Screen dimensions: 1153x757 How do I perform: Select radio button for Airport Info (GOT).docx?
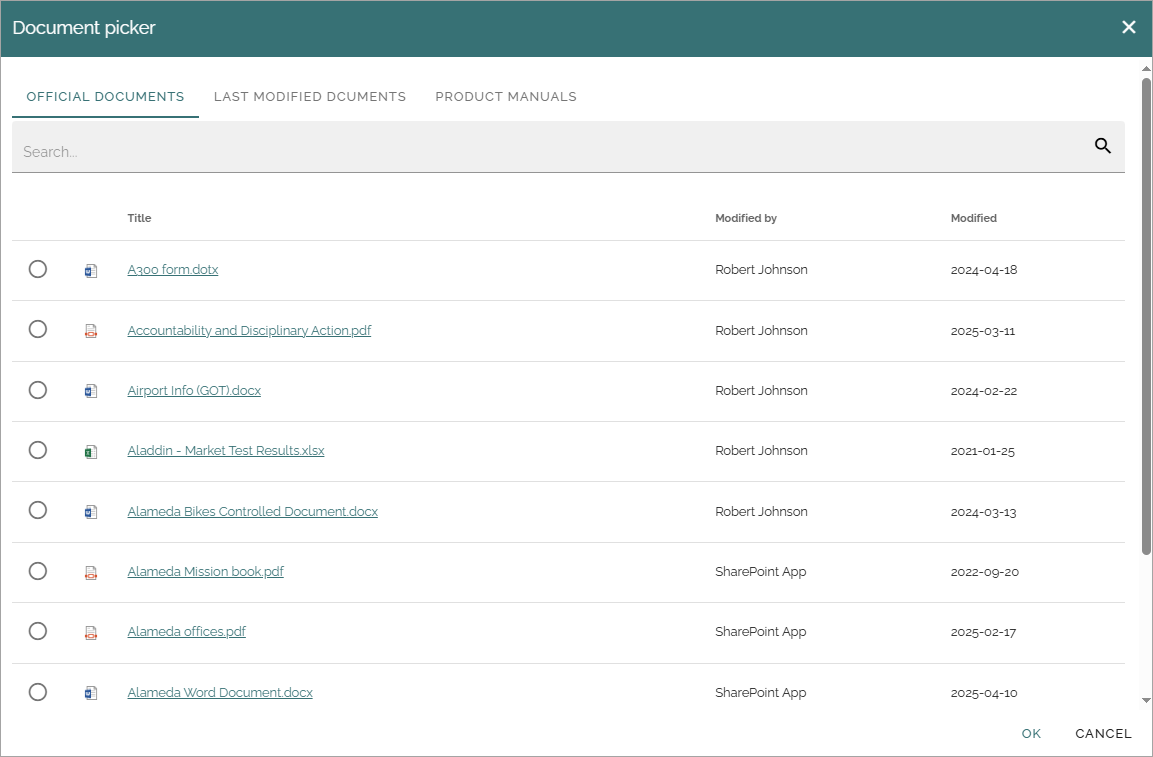38,390
